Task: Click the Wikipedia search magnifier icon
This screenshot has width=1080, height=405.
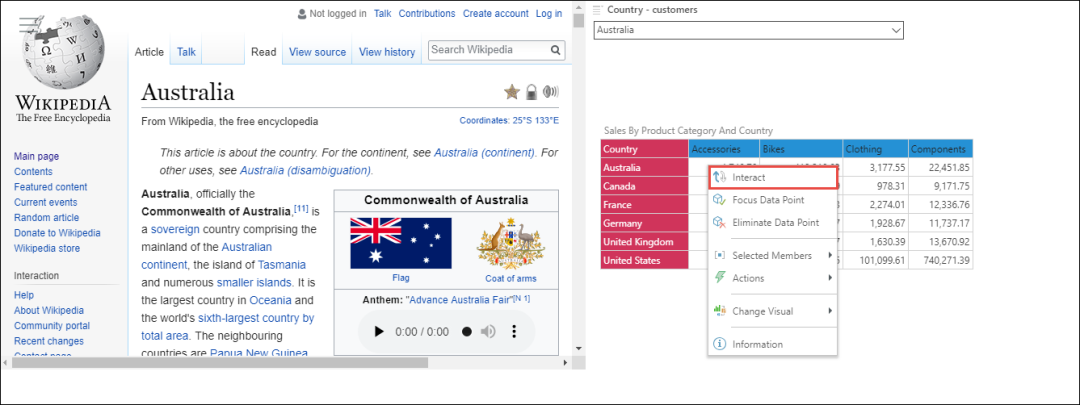Action: [x=556, y=50]
